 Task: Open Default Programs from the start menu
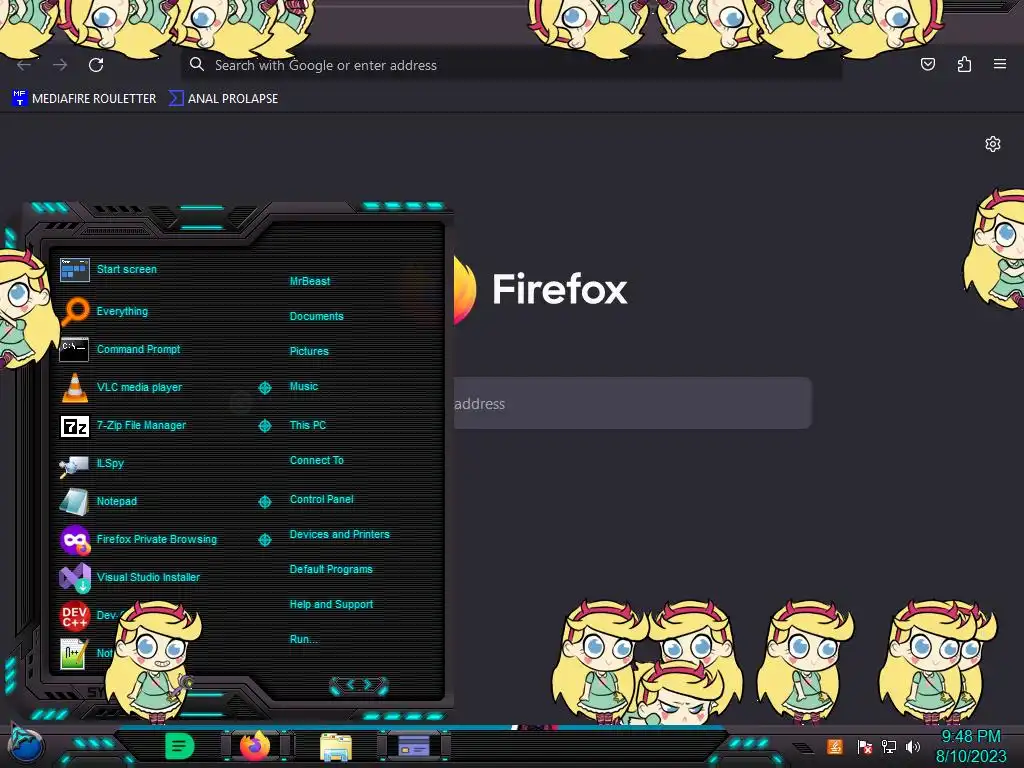[331, 569]
